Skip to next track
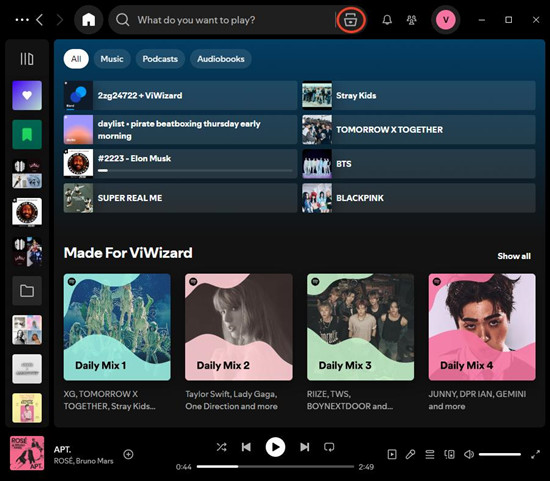 304,447
